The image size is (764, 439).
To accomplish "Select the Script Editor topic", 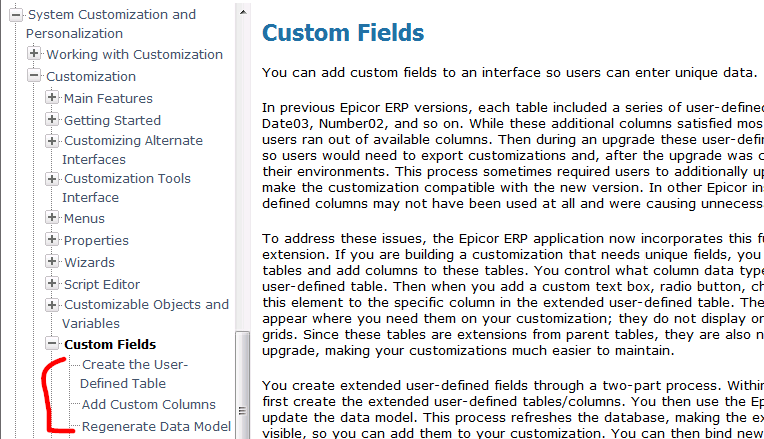I will coord(102,284).
